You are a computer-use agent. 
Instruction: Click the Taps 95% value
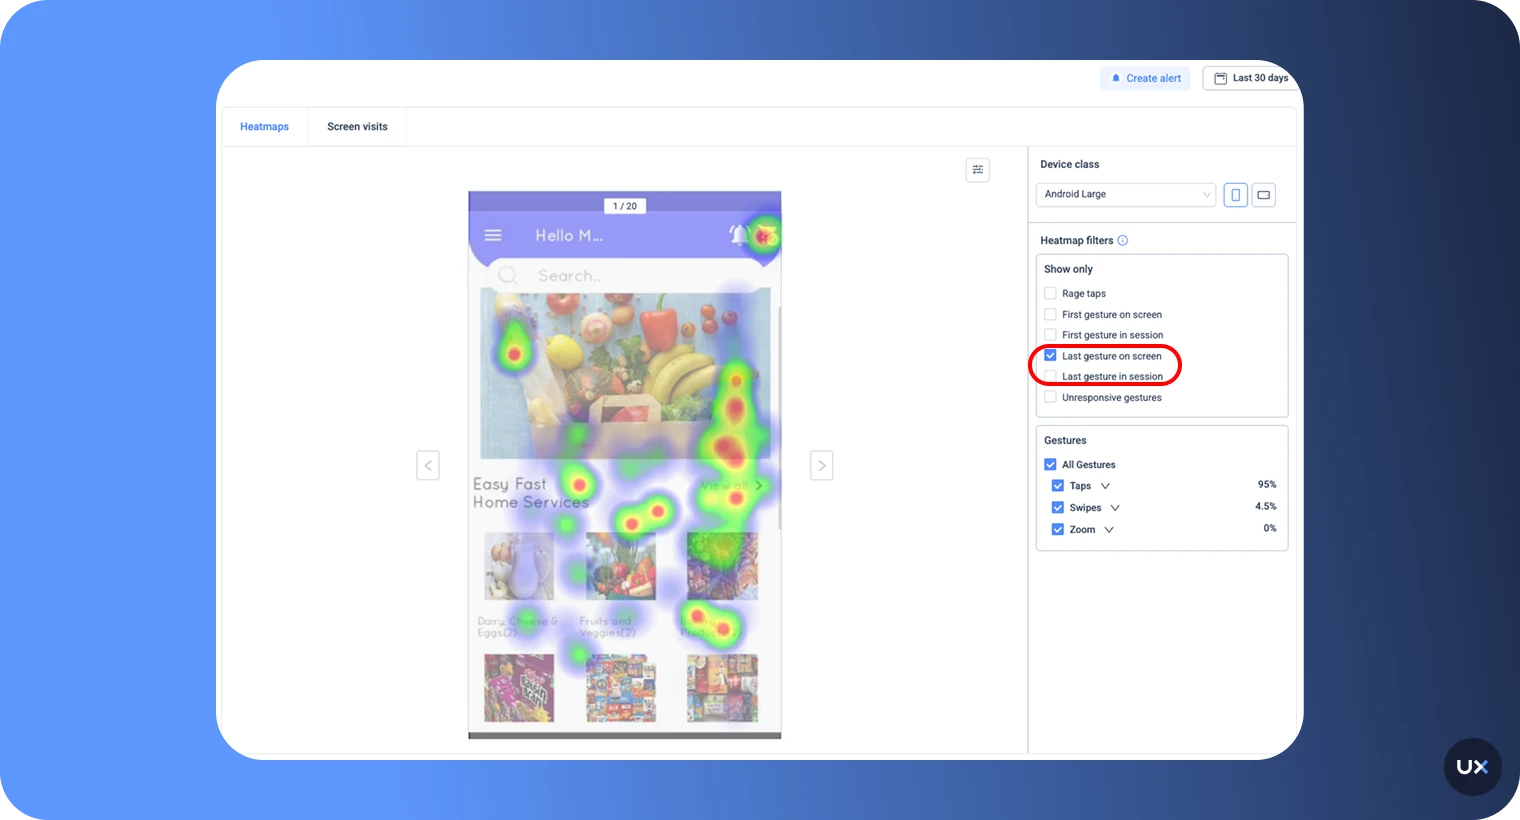click(1267, 484)
